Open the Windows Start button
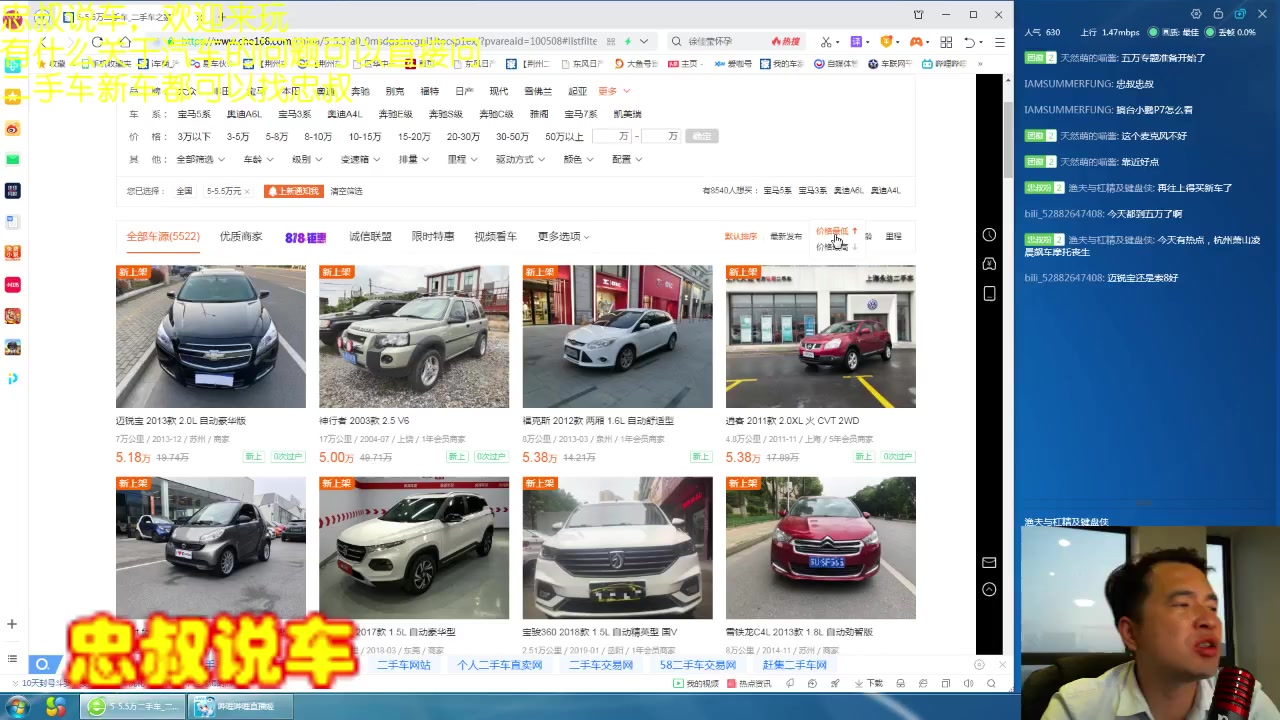 (x=18, y=707)
